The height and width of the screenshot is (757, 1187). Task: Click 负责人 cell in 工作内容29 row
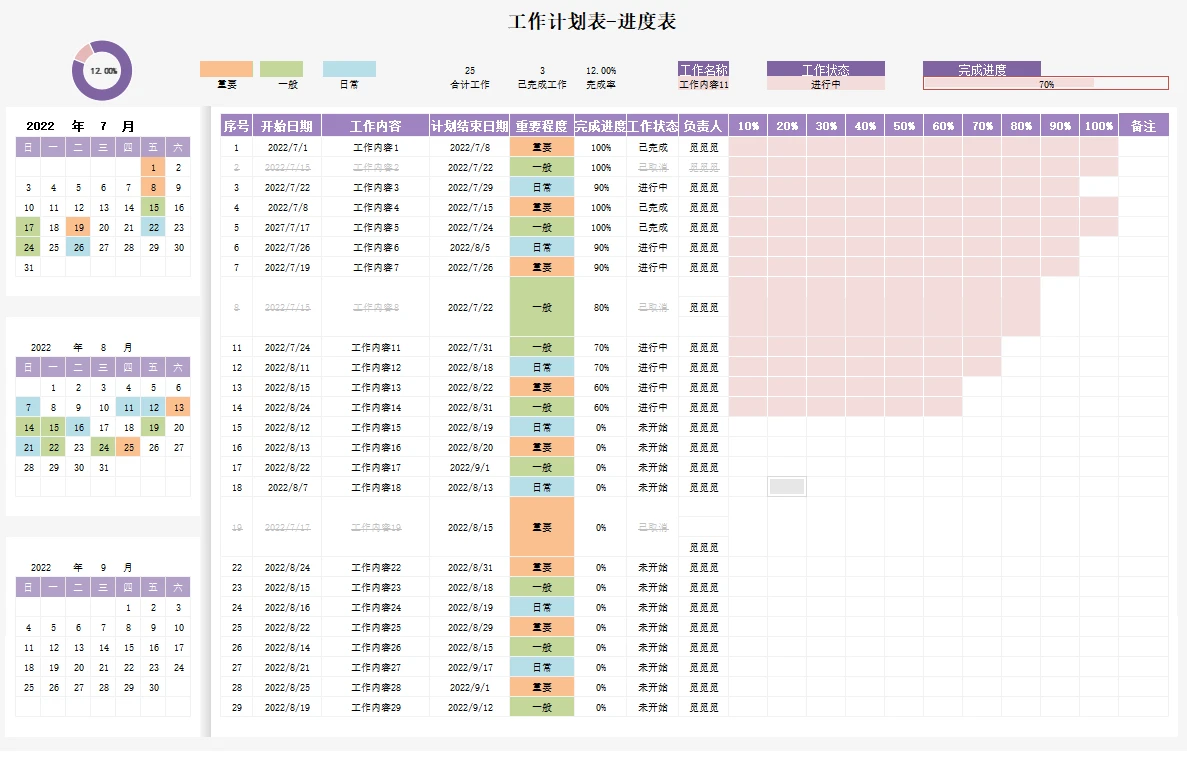(x=703, y=708)
